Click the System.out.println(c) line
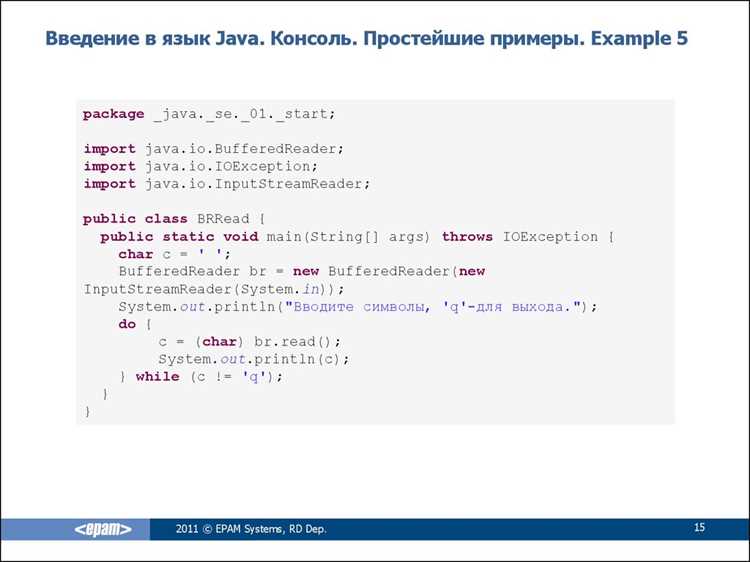 [254, 359]
